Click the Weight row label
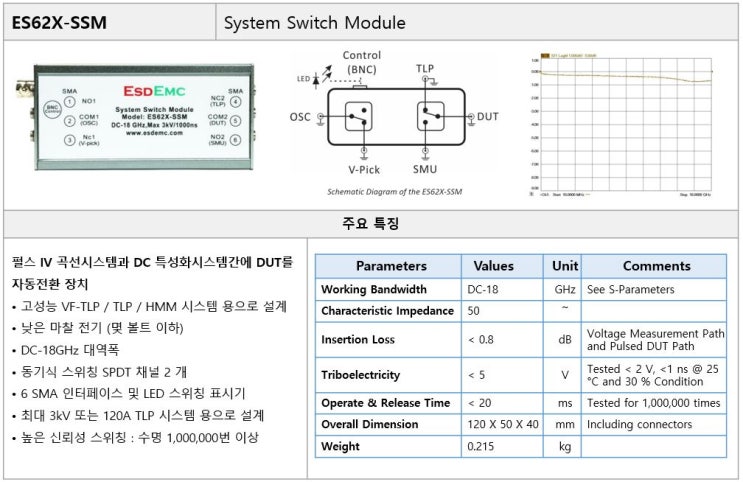The width and height of the screenshot is (743, 482). point(340,446)
